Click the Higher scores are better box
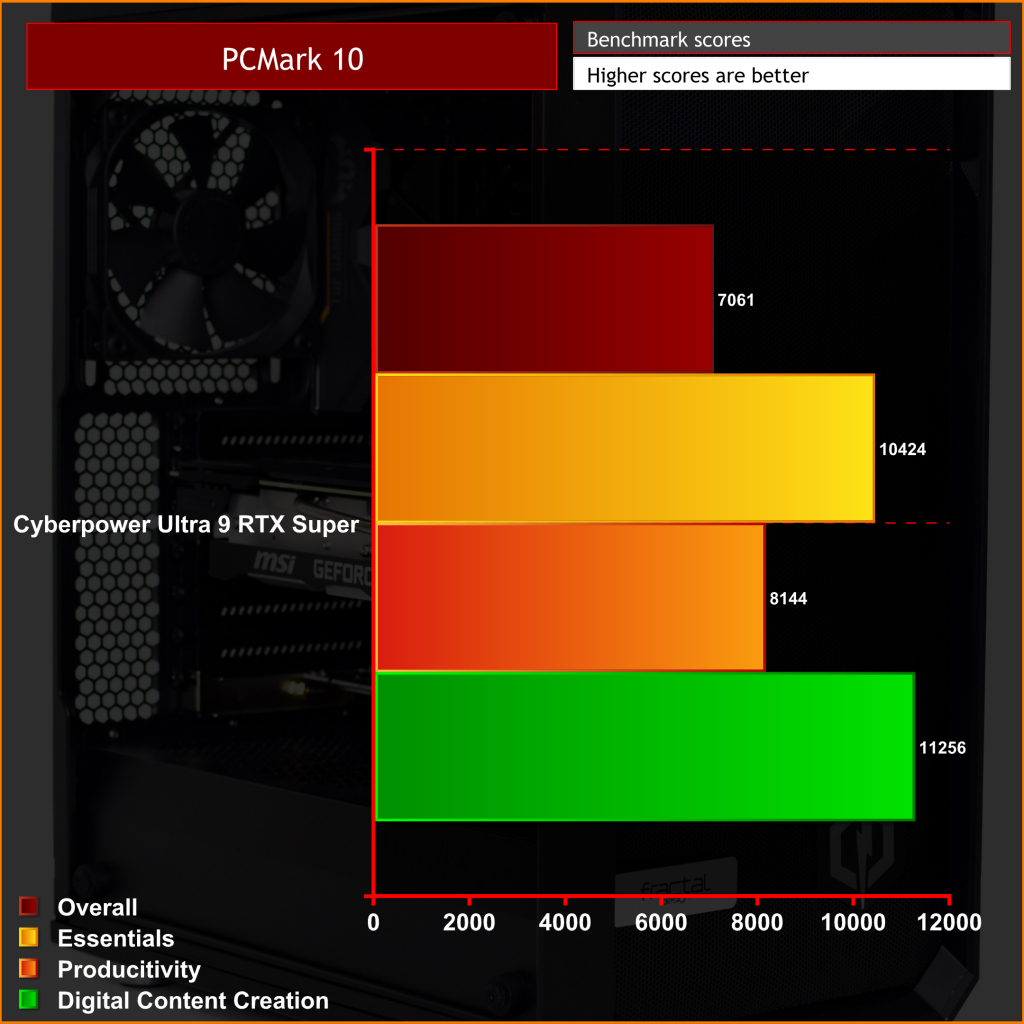 point(792,74)
